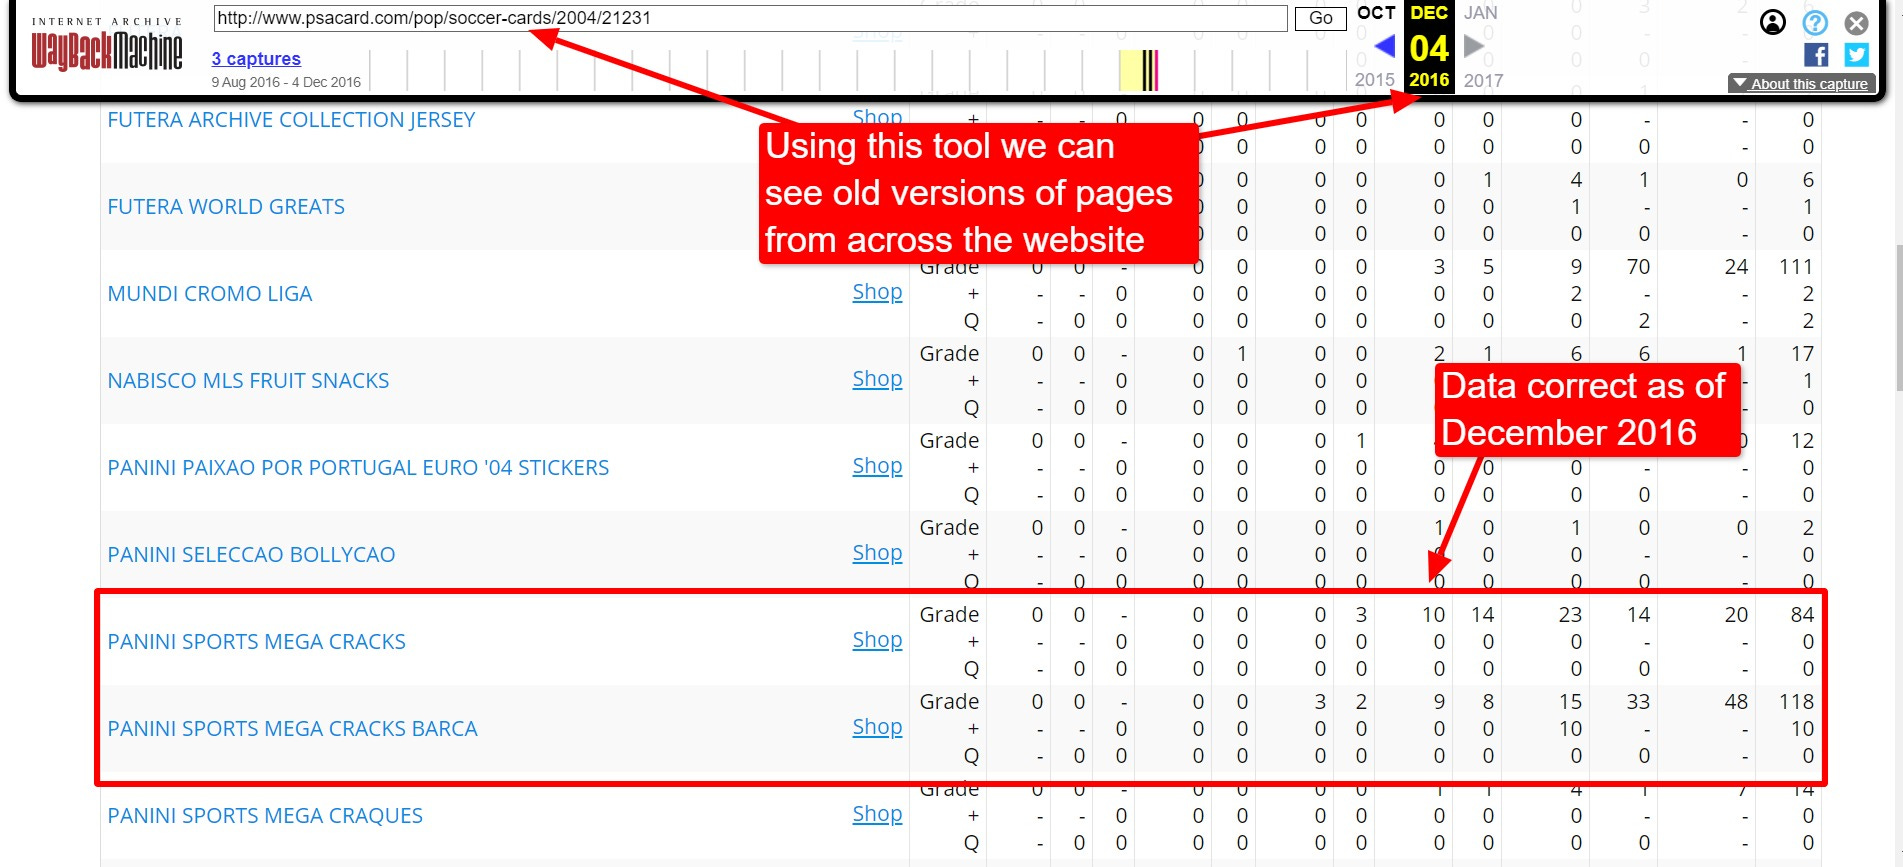Click Shop link for NABISCO MLS FRUIT SNACKS
The image size is (1903, 867).
pyautogui.click(x=877, y=379)
